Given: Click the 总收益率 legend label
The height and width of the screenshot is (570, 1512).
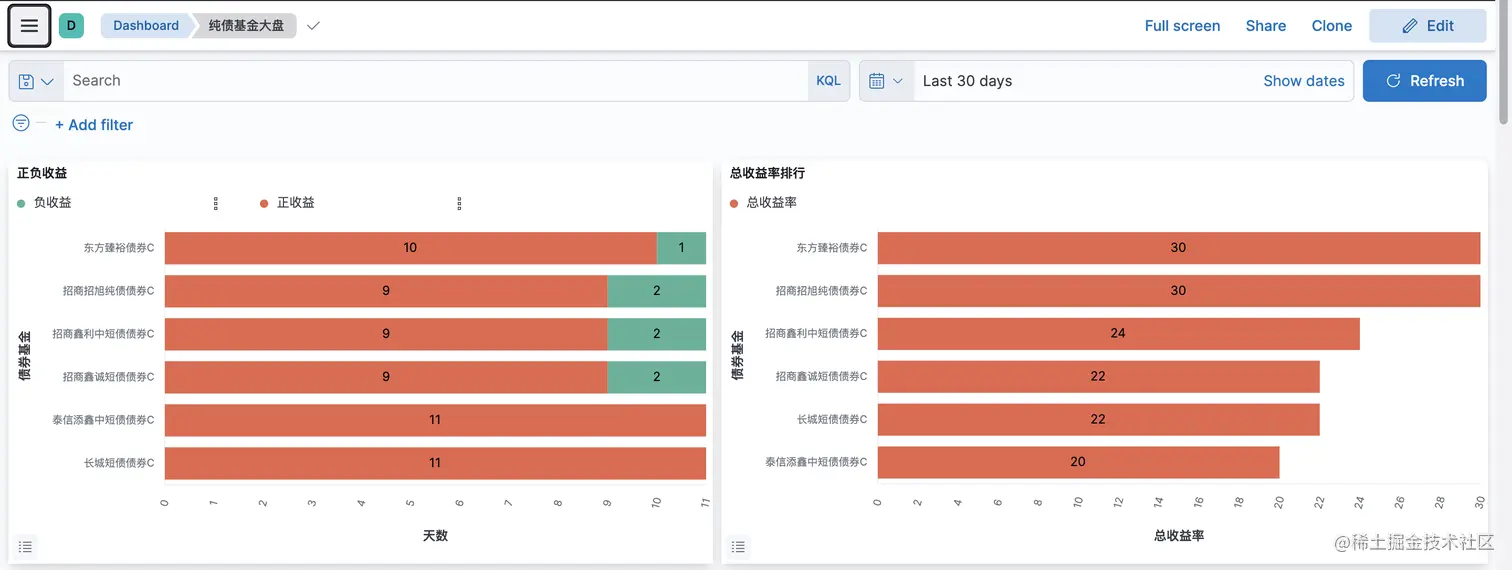Looking at the screenshot, I should coord(772,203).
